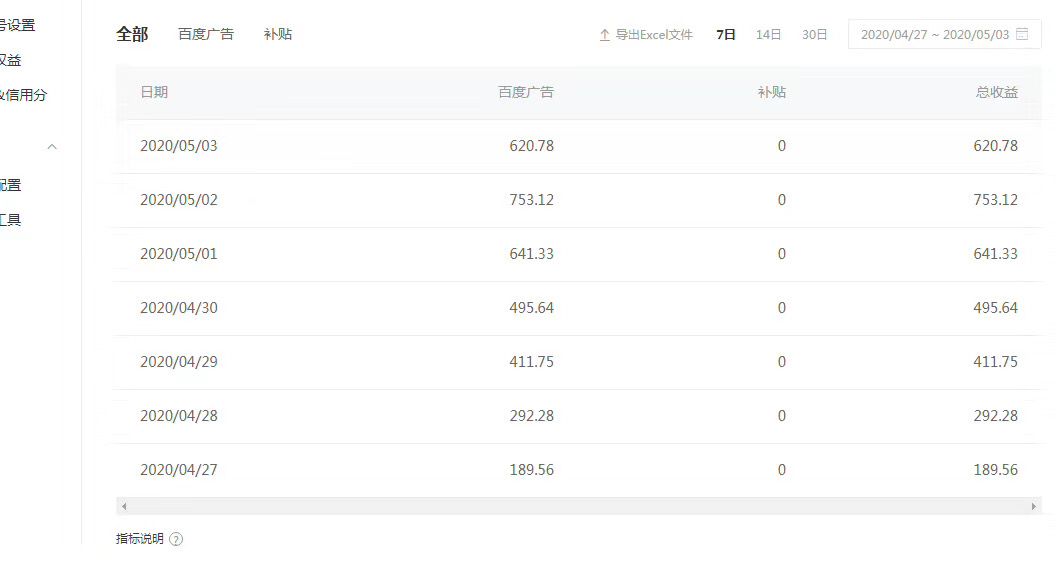
Task: Open the 工具 sidebar item
Action: (x=11, y=220)
